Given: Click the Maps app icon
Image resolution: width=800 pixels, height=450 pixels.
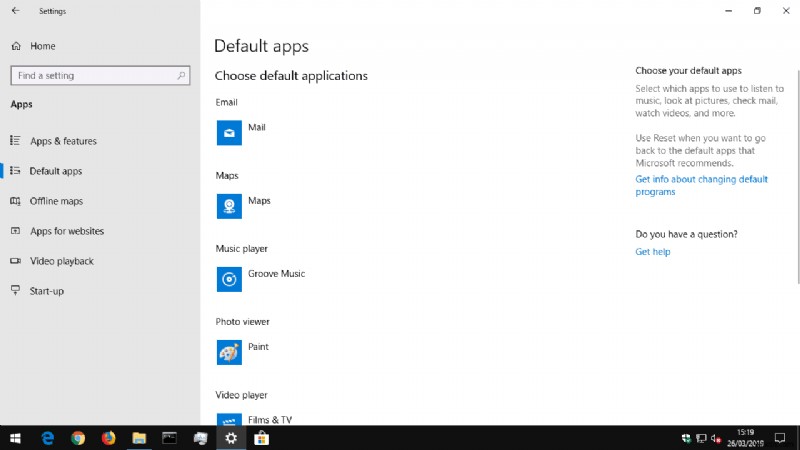Looking at the screenshot, I should point(229,206).
